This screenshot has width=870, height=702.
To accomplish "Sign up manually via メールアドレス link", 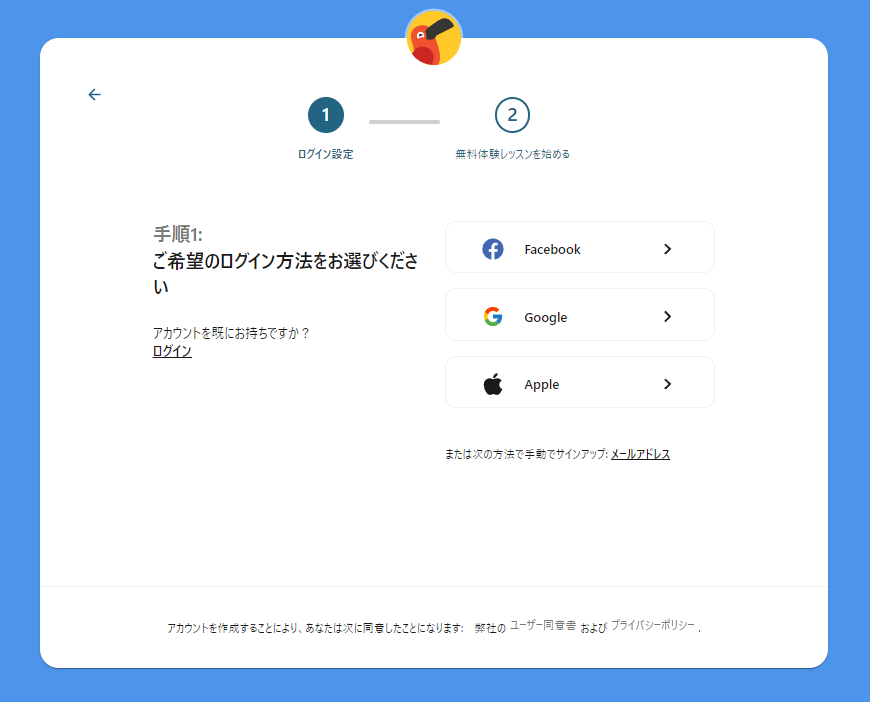I will tap(640, 454).
